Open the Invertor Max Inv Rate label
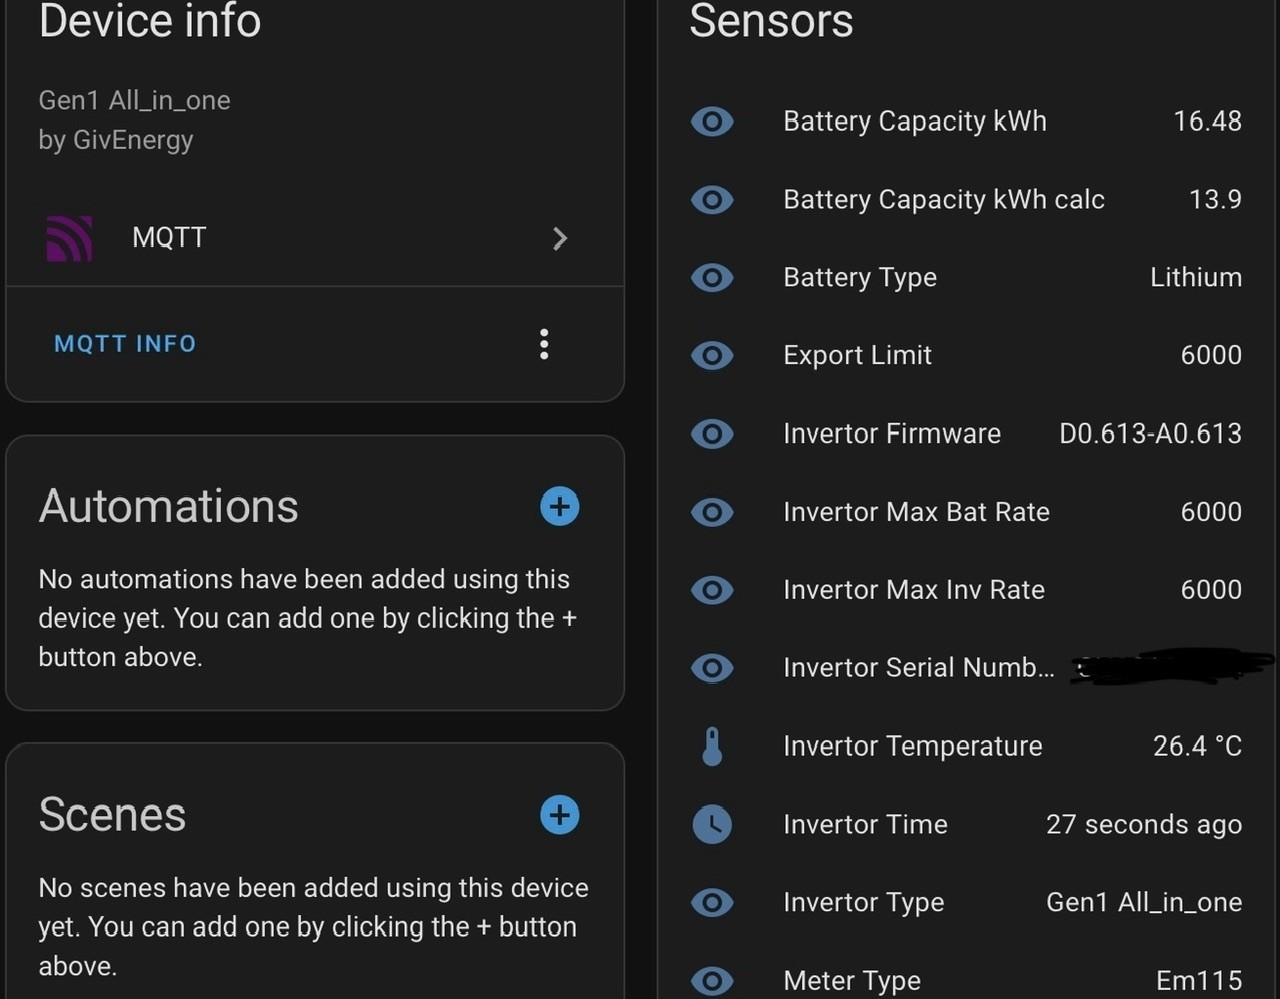The height and width of the screenshot is (999, 1280). pos(914,590)
